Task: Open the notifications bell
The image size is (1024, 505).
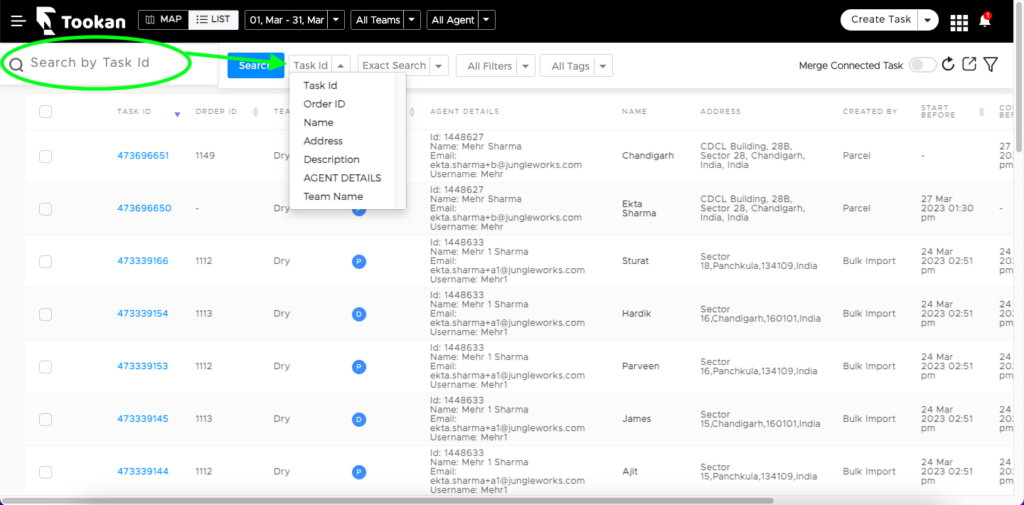Action: pos(985,20)
